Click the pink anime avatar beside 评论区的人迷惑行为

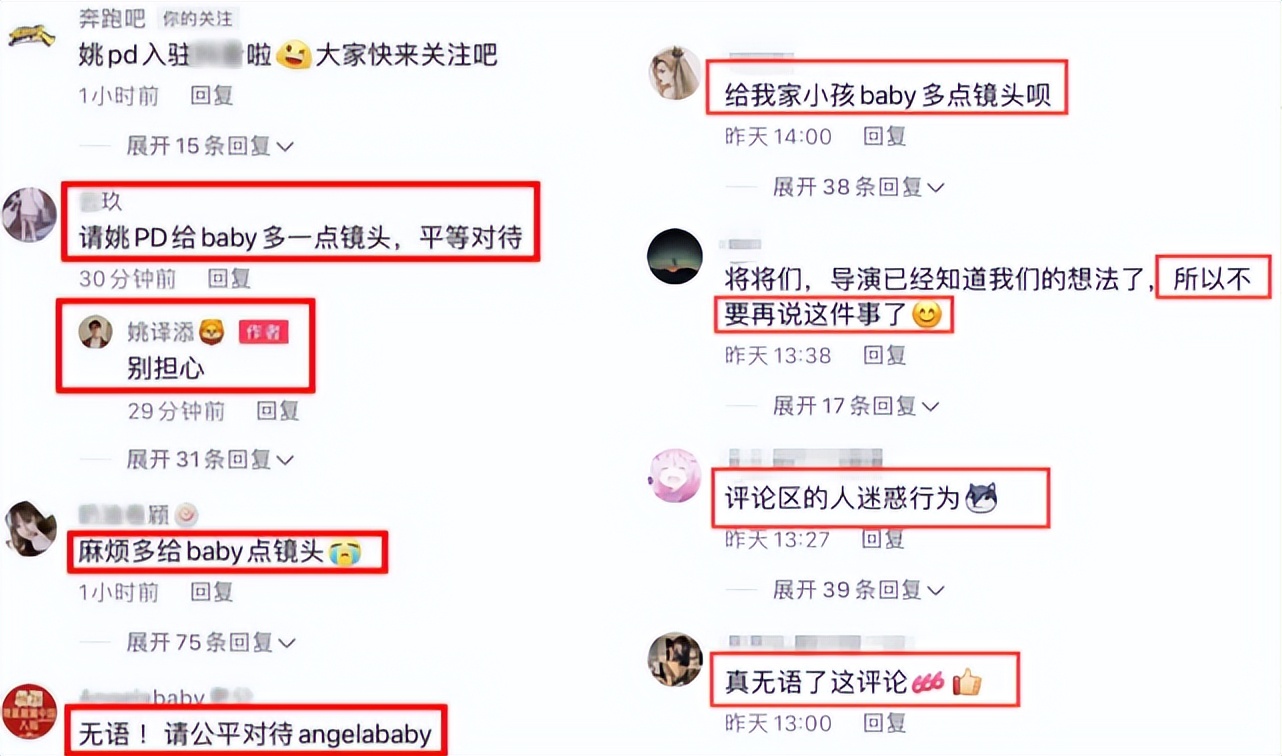676,475
